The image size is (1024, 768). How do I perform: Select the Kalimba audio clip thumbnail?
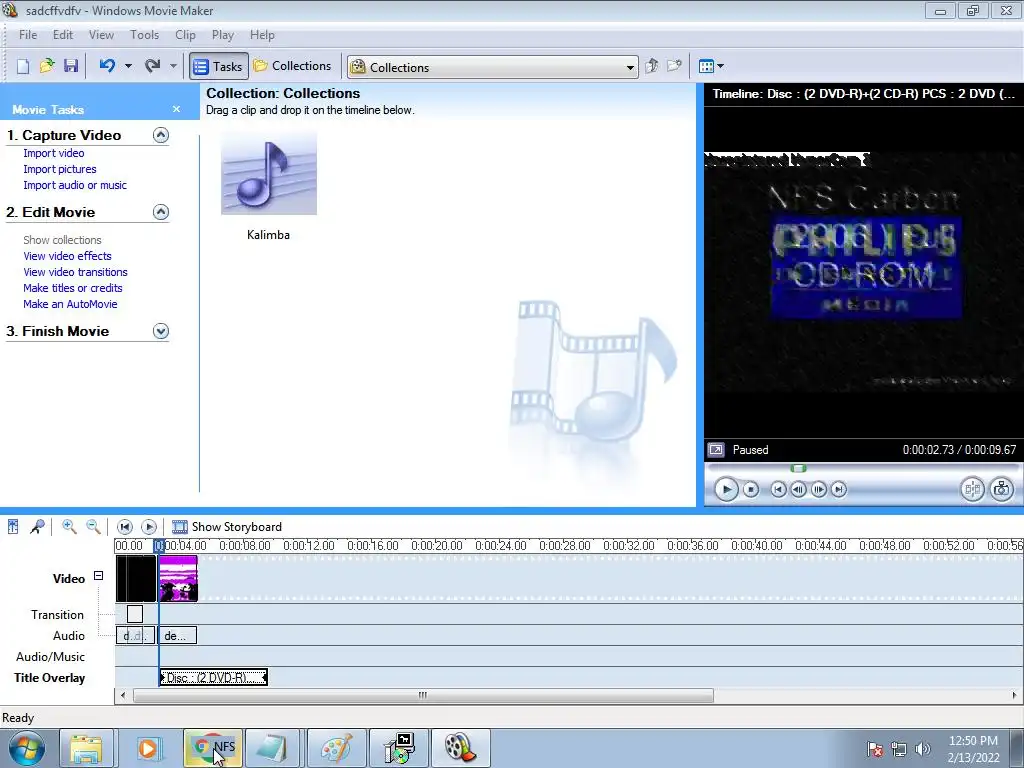[x=268, y=172]
